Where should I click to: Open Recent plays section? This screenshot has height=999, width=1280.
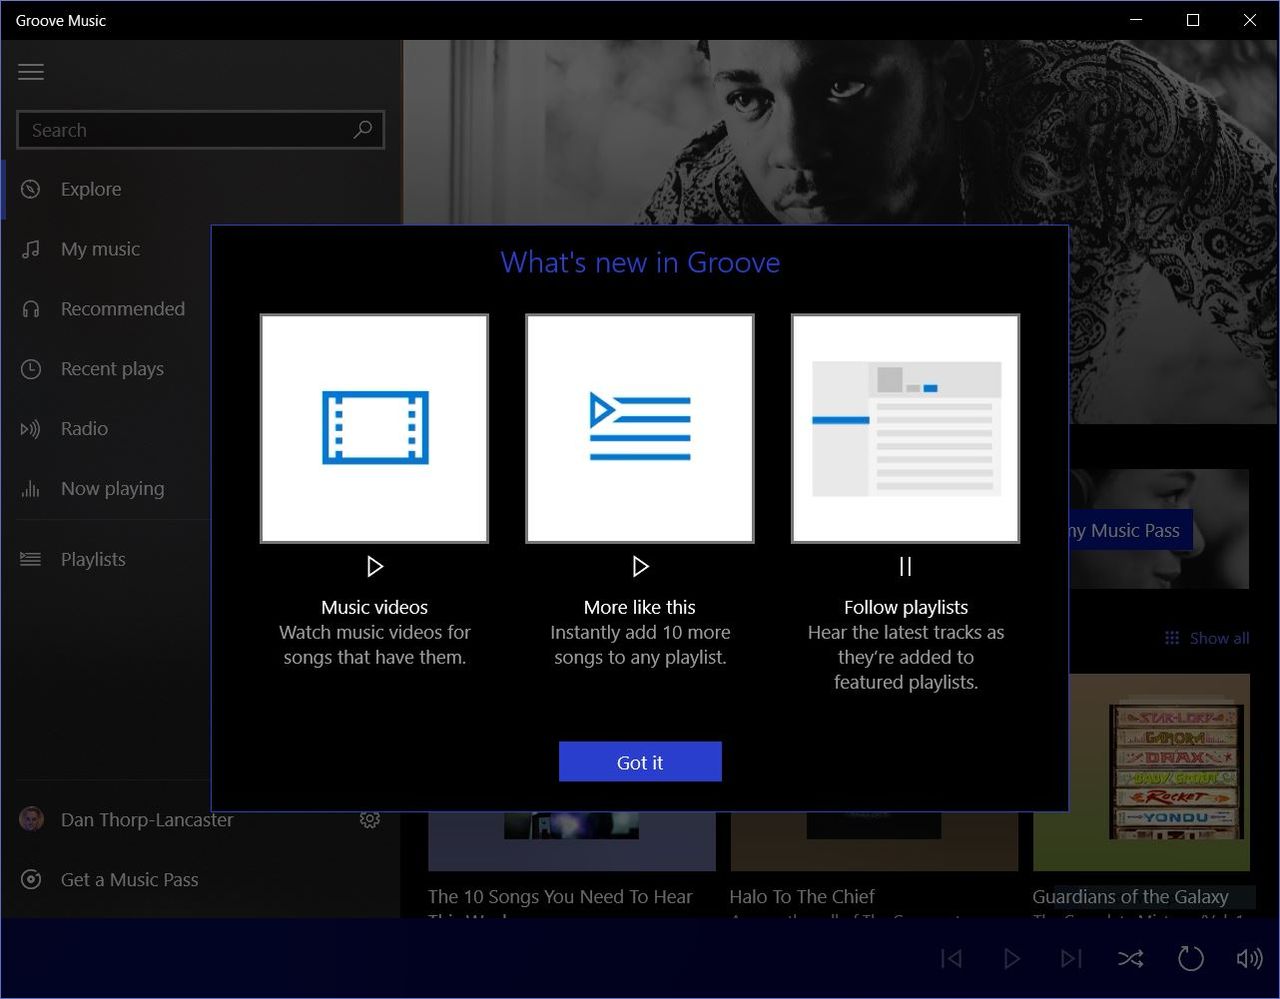click(112, 369)
